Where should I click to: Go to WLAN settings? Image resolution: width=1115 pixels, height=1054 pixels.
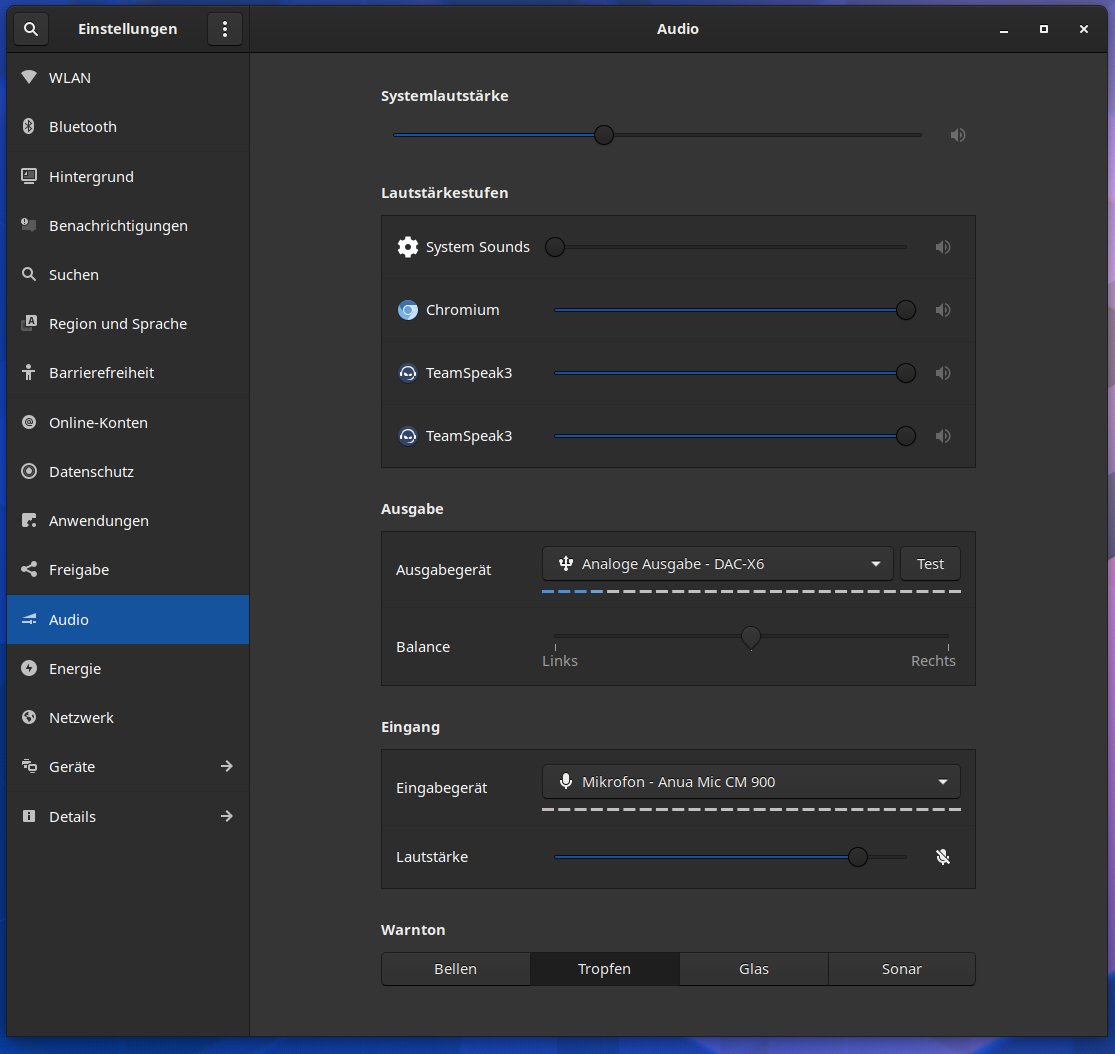pyautogui.click(x=128, y=78)
